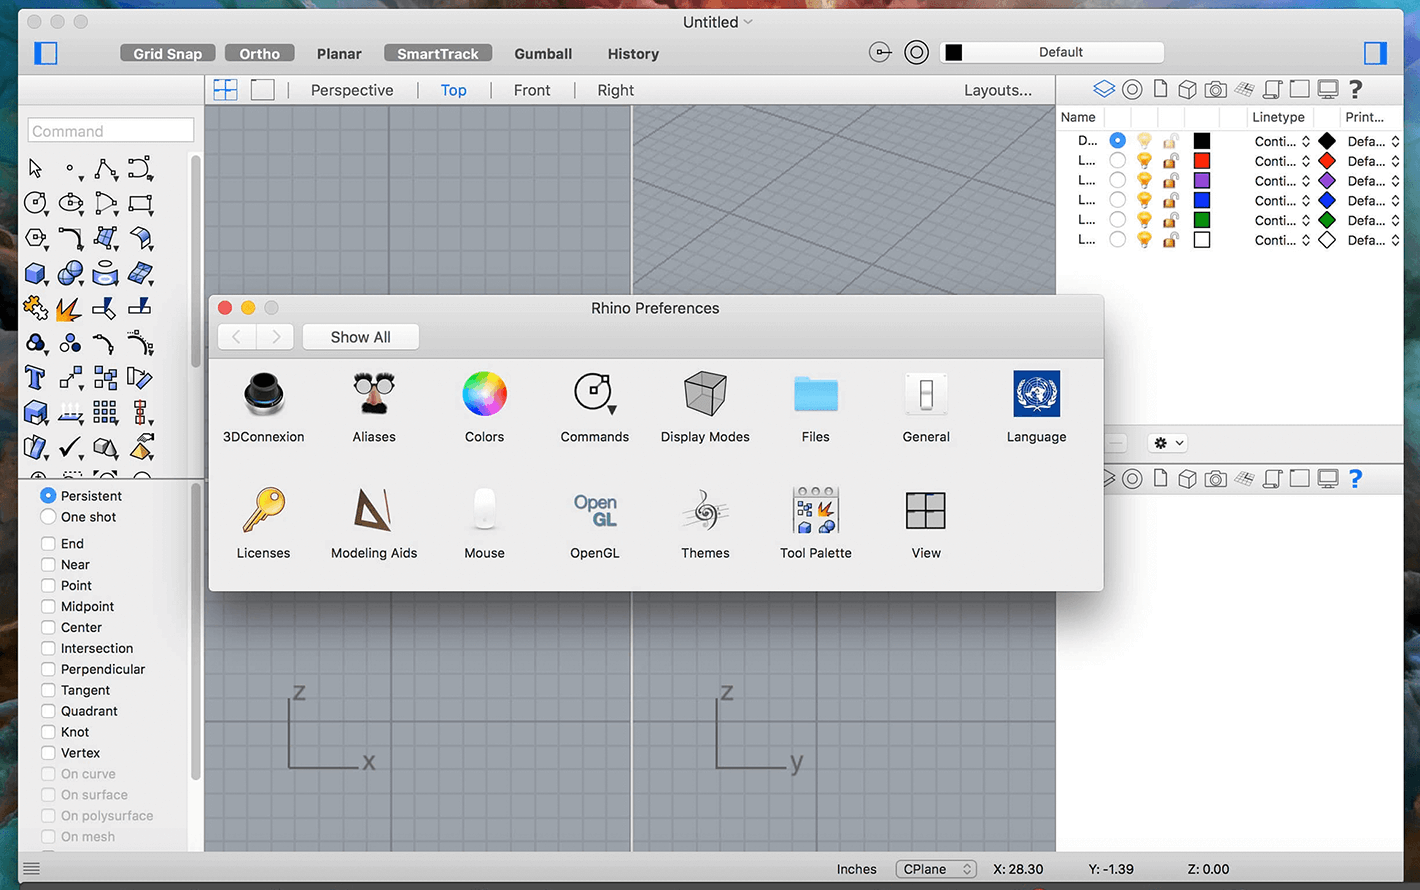Select the Rectangular Array tool
The image size is (1420, 890).
click(106, 411)
